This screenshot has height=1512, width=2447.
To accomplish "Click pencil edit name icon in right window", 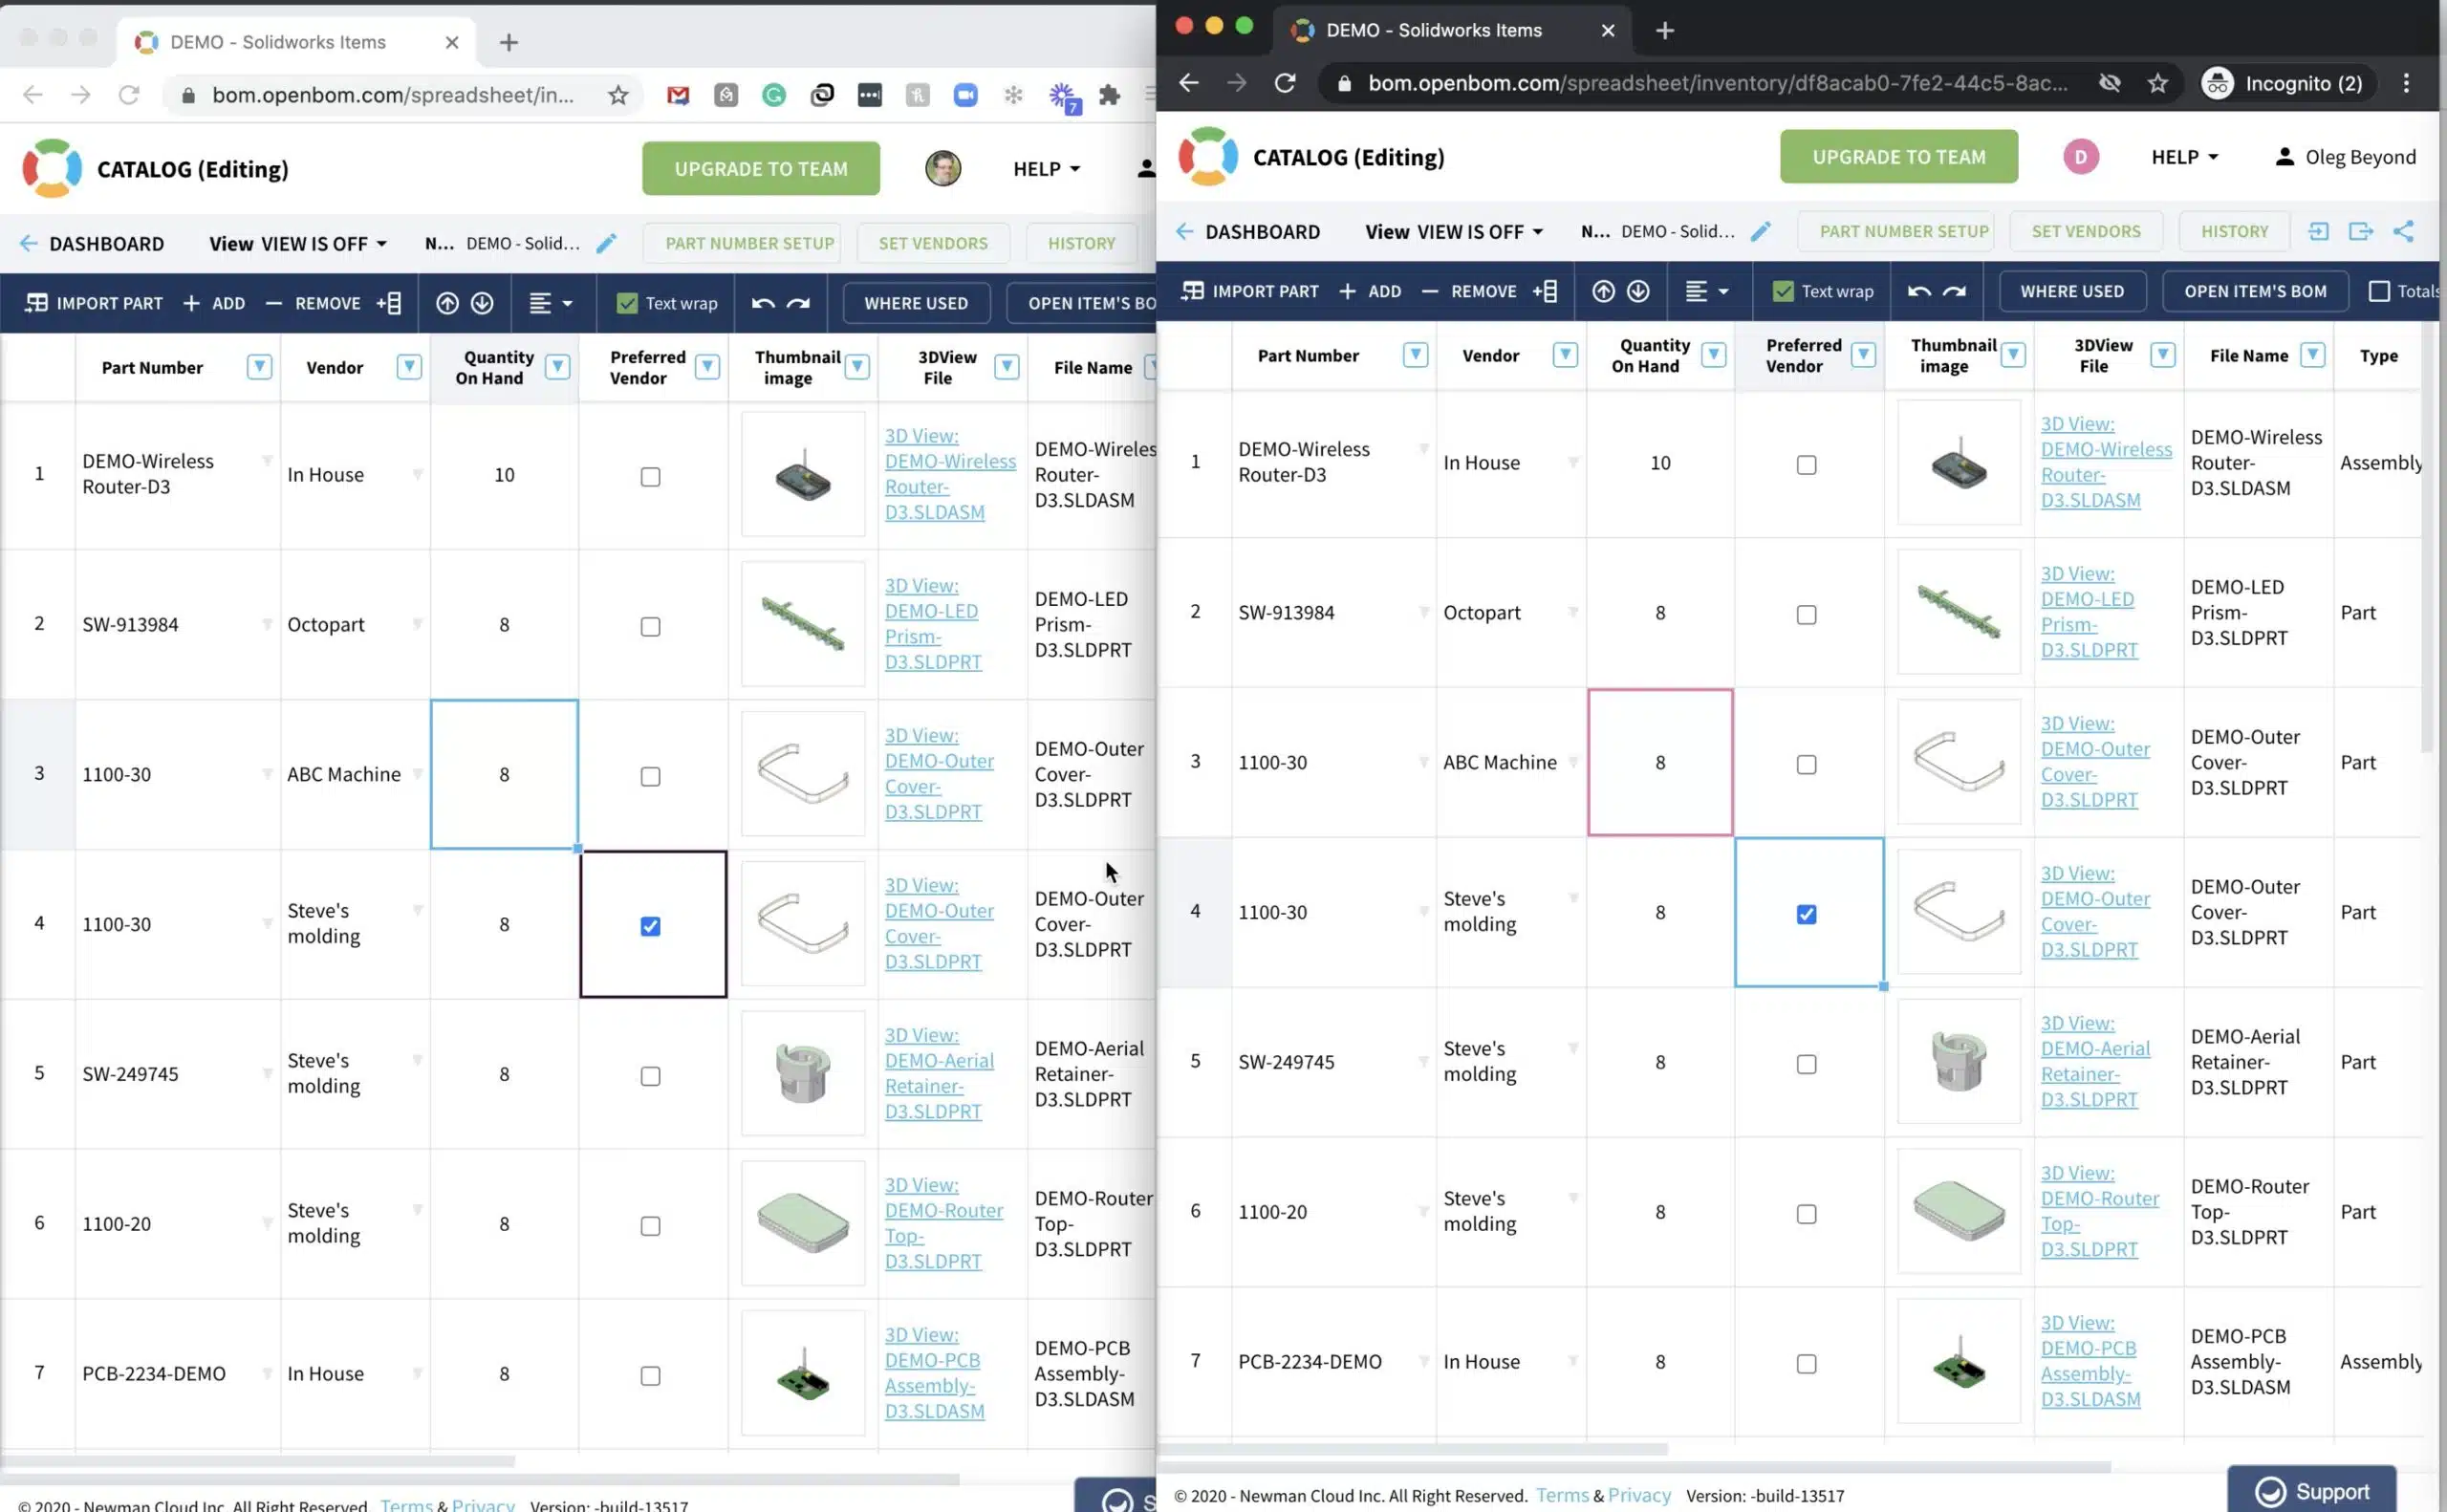I will 1761,232.
